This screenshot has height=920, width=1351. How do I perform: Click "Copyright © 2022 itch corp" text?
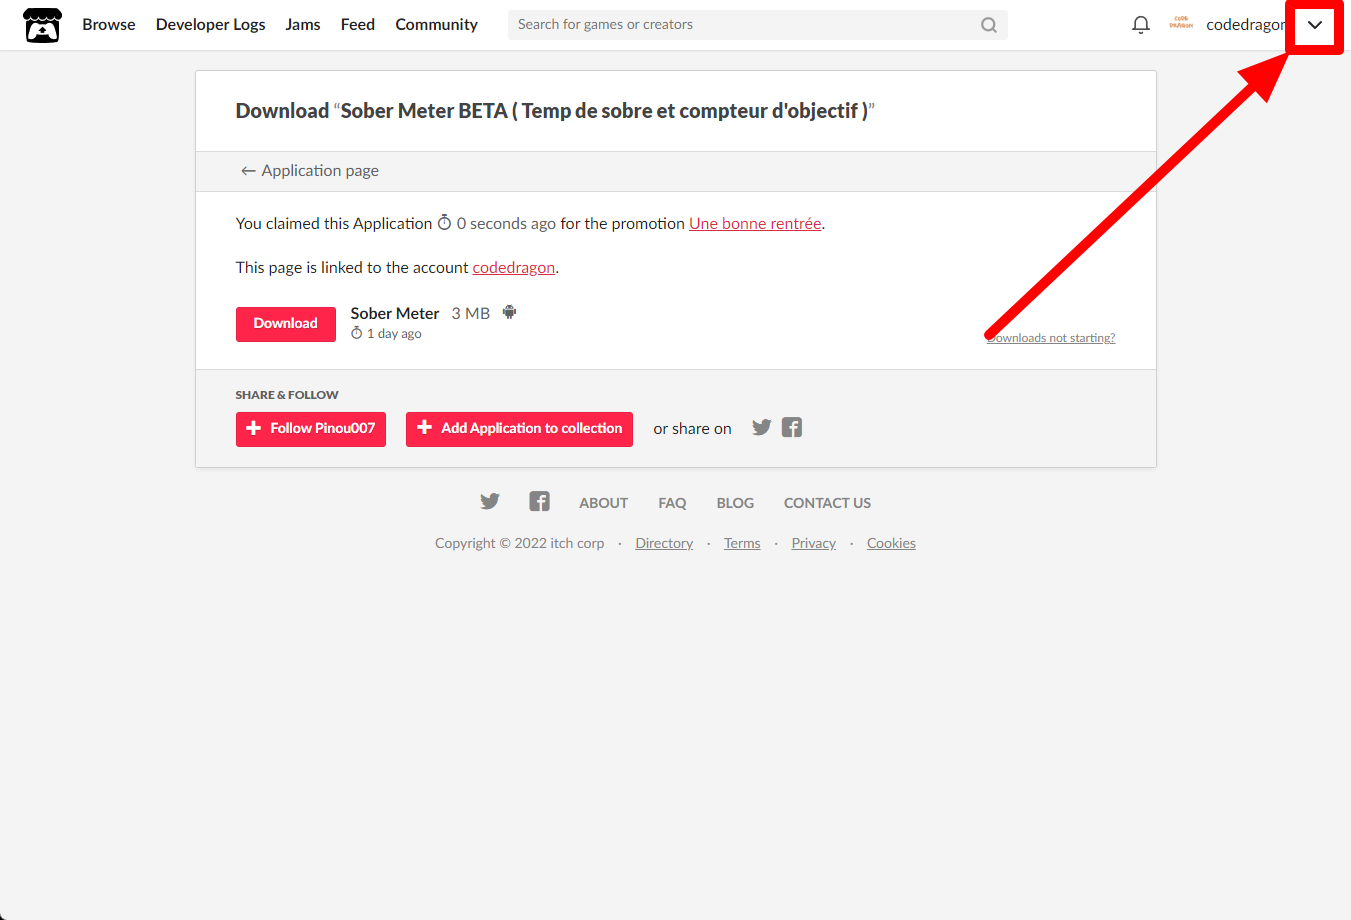coord(520,543)
